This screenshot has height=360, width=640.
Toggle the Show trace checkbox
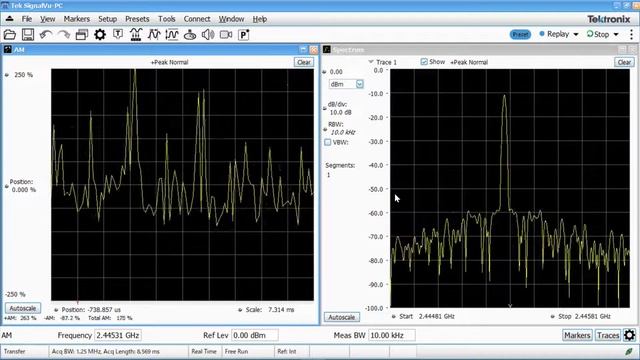coord(424,62)
